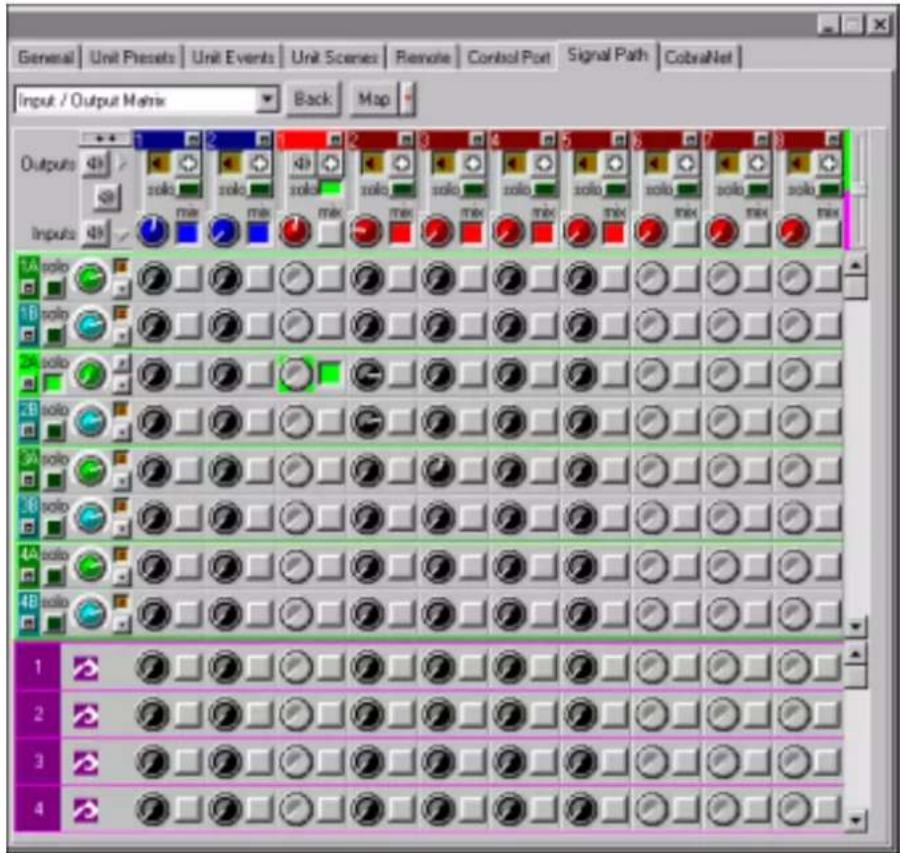Click the orange icon on input row 3A

121,457
